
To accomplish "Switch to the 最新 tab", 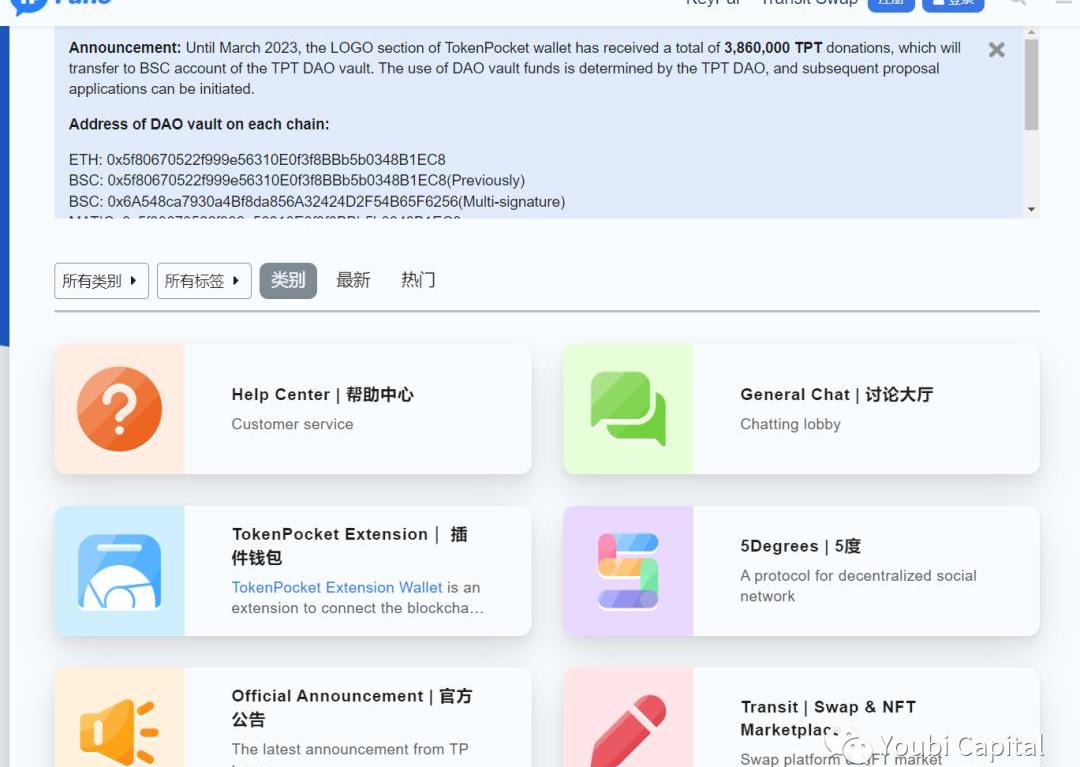I will (353, 280).
